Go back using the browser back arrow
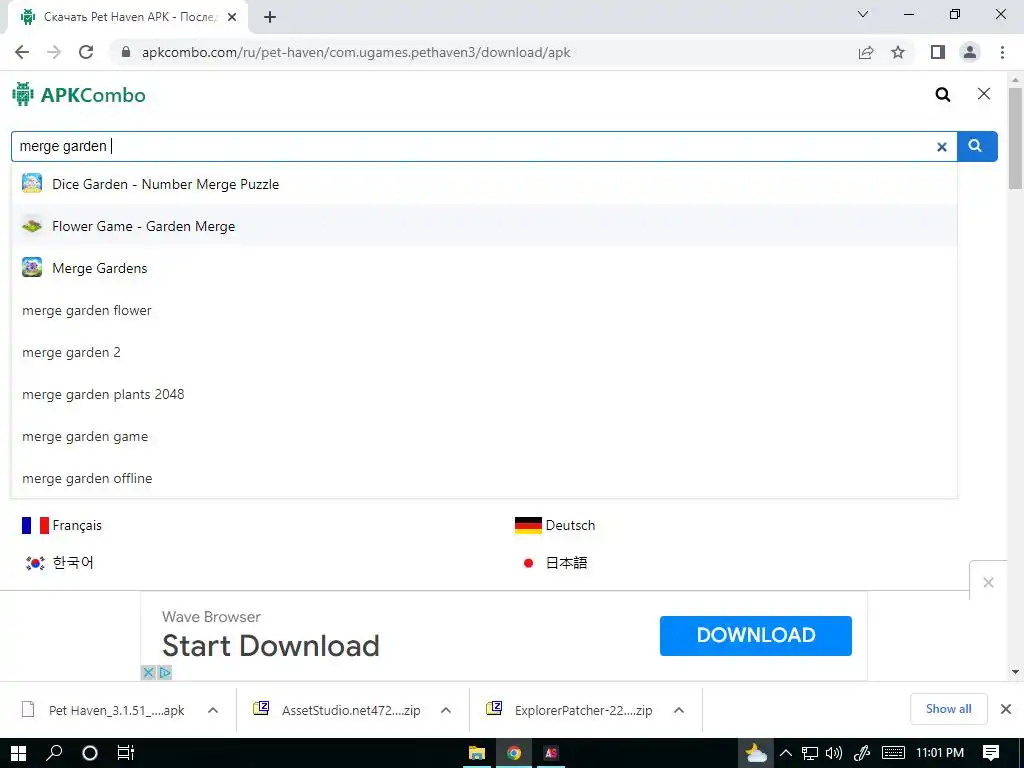Image resolution: width=1024 pixels, height=768 pixels. (22, 52)
